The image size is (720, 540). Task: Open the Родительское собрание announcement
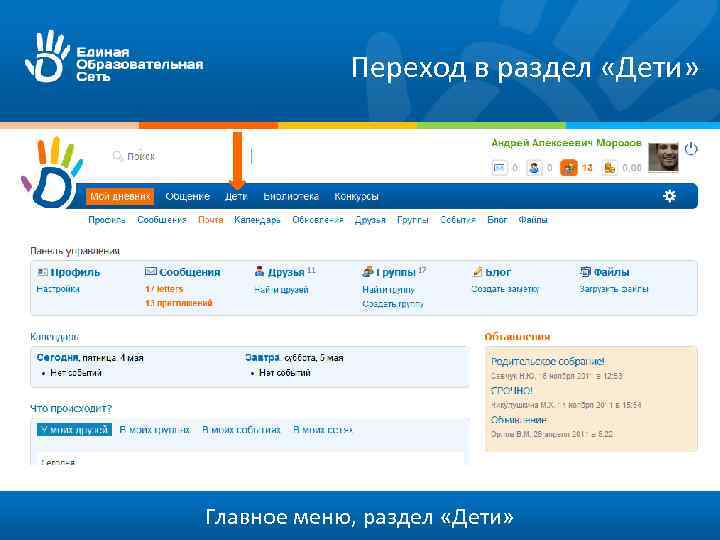tap(548, 361)
